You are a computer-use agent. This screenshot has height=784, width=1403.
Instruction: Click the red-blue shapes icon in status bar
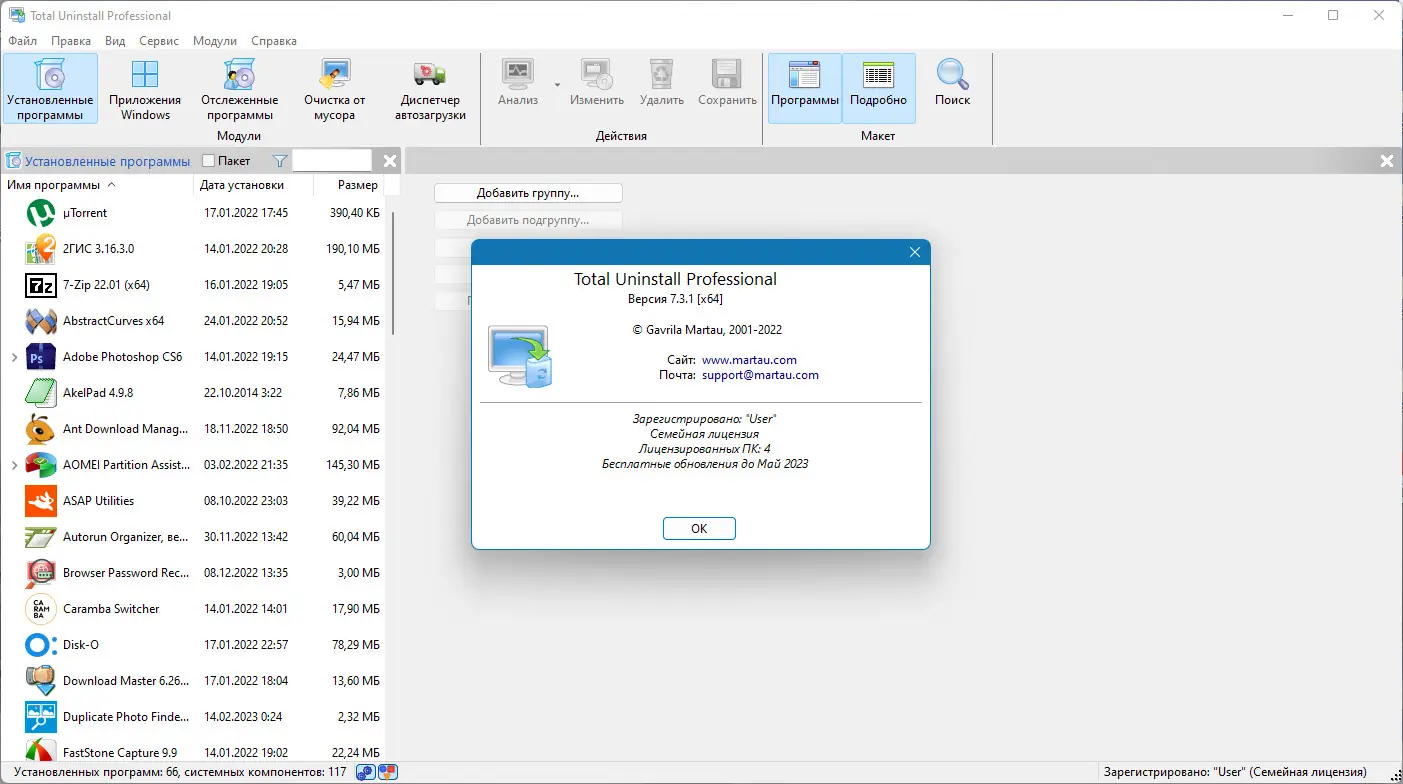pyautogui.click(x=388, y=772)
